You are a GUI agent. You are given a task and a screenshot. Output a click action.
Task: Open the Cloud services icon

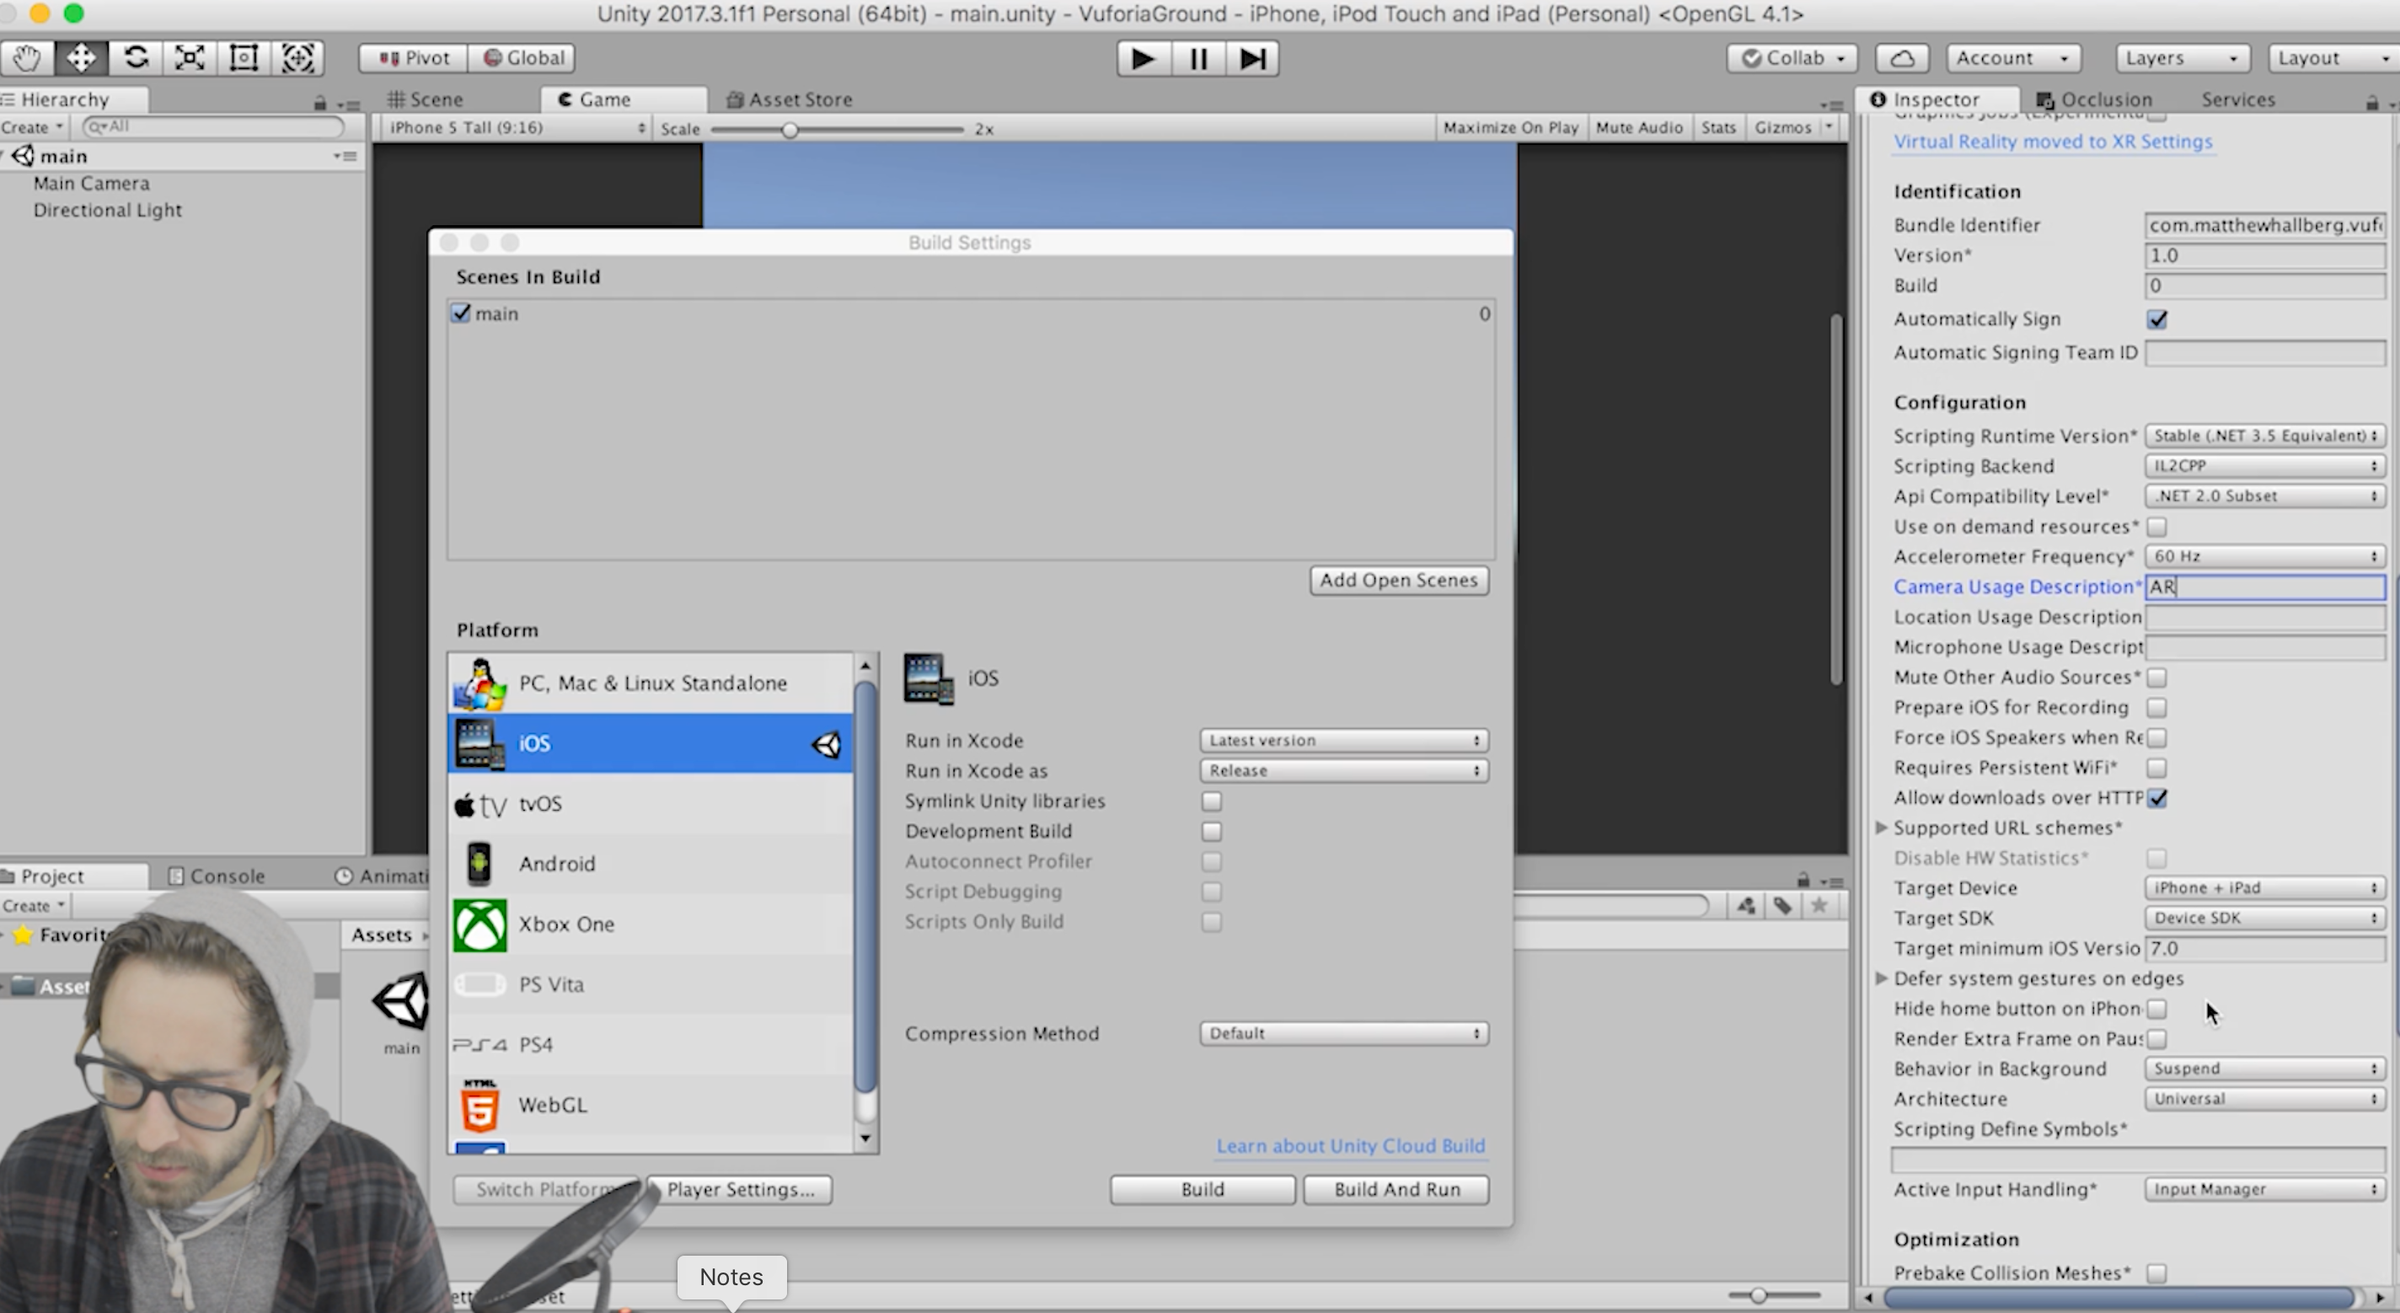[1901, 58]
